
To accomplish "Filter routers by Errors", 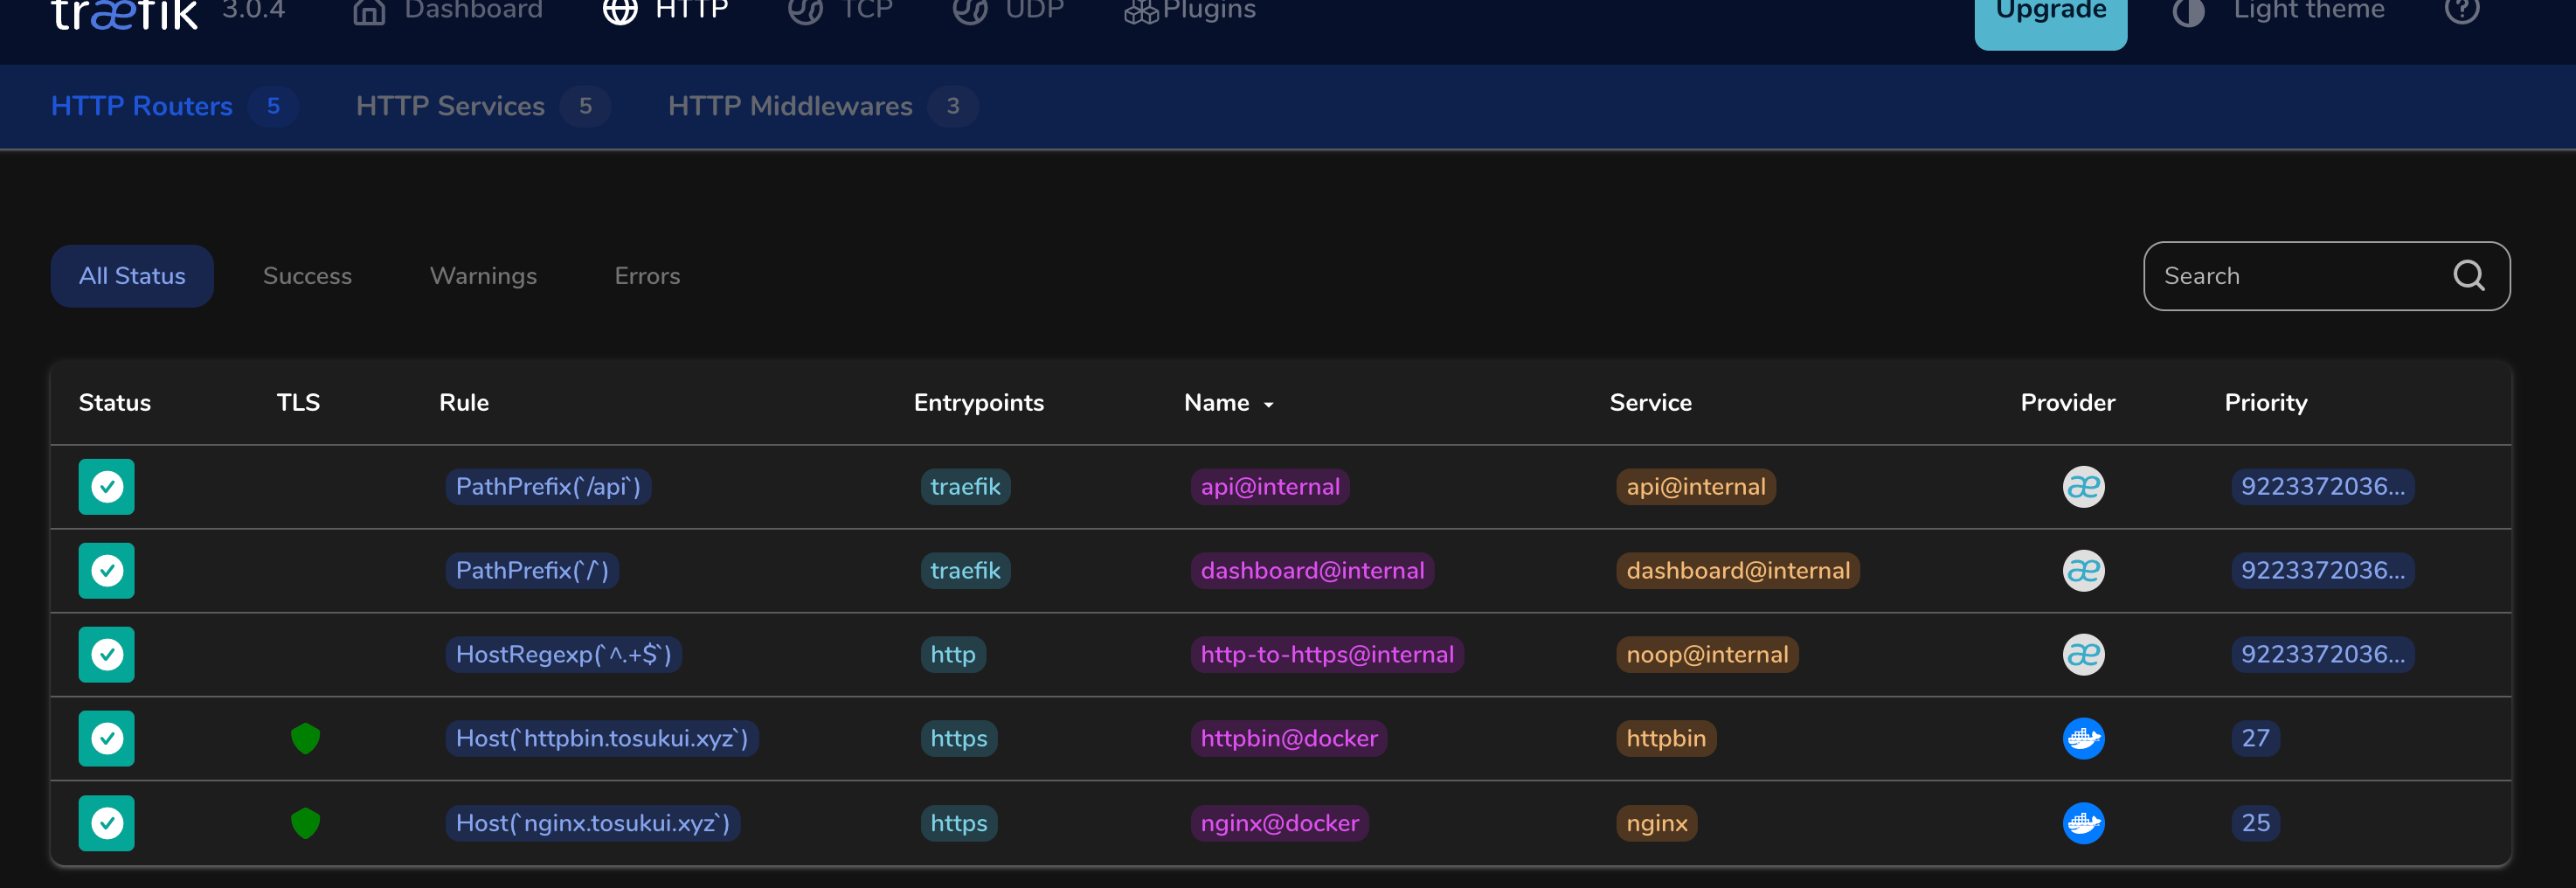I will pyautogui.click(x=647, y=276).
